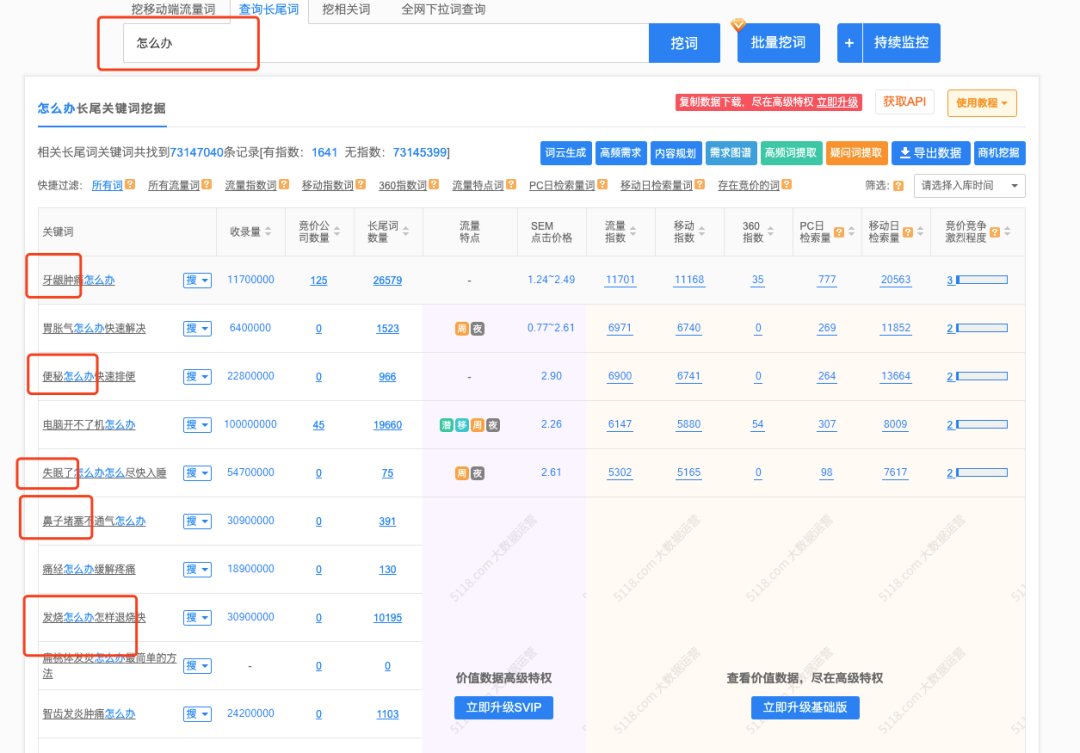
Task: Click the 夜 tag in 失眠了怎么办 row
Action: [x=477, y=473]
